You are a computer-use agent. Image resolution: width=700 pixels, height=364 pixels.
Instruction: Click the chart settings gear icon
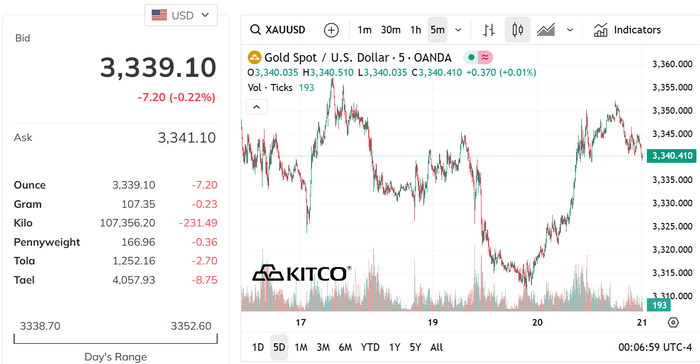point(673,322)
